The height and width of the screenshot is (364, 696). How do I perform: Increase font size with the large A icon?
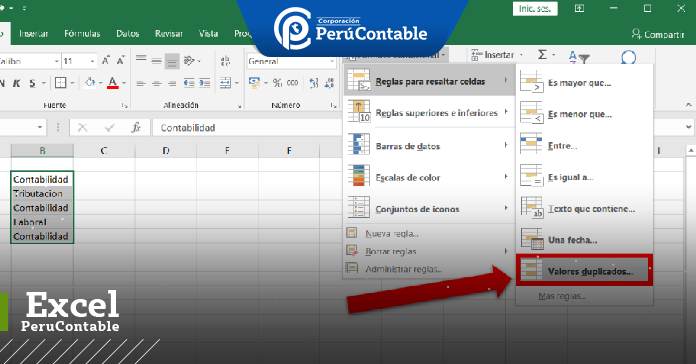[106, 60]
